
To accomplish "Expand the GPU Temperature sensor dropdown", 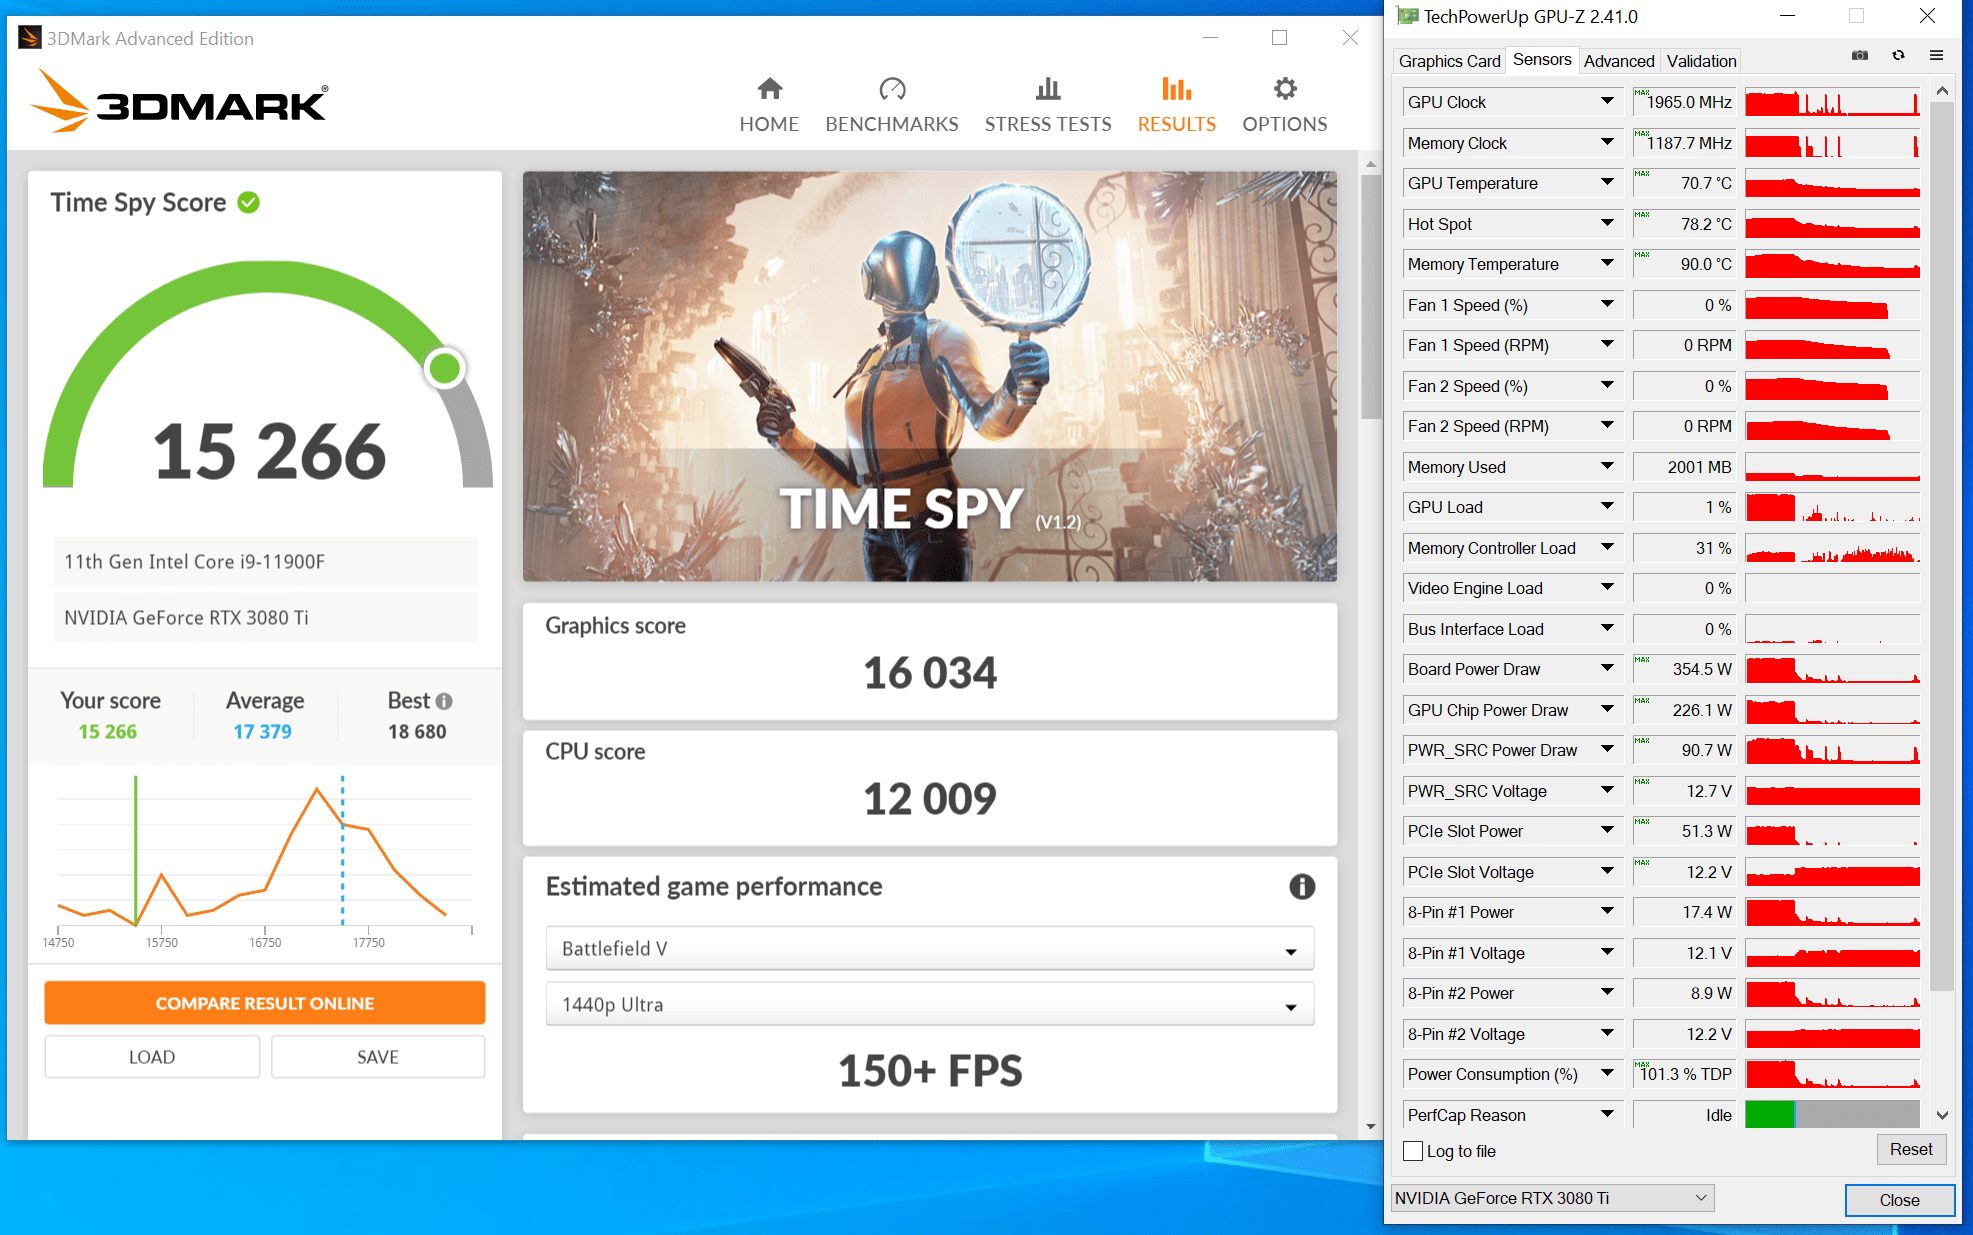I will (1607, 183).
